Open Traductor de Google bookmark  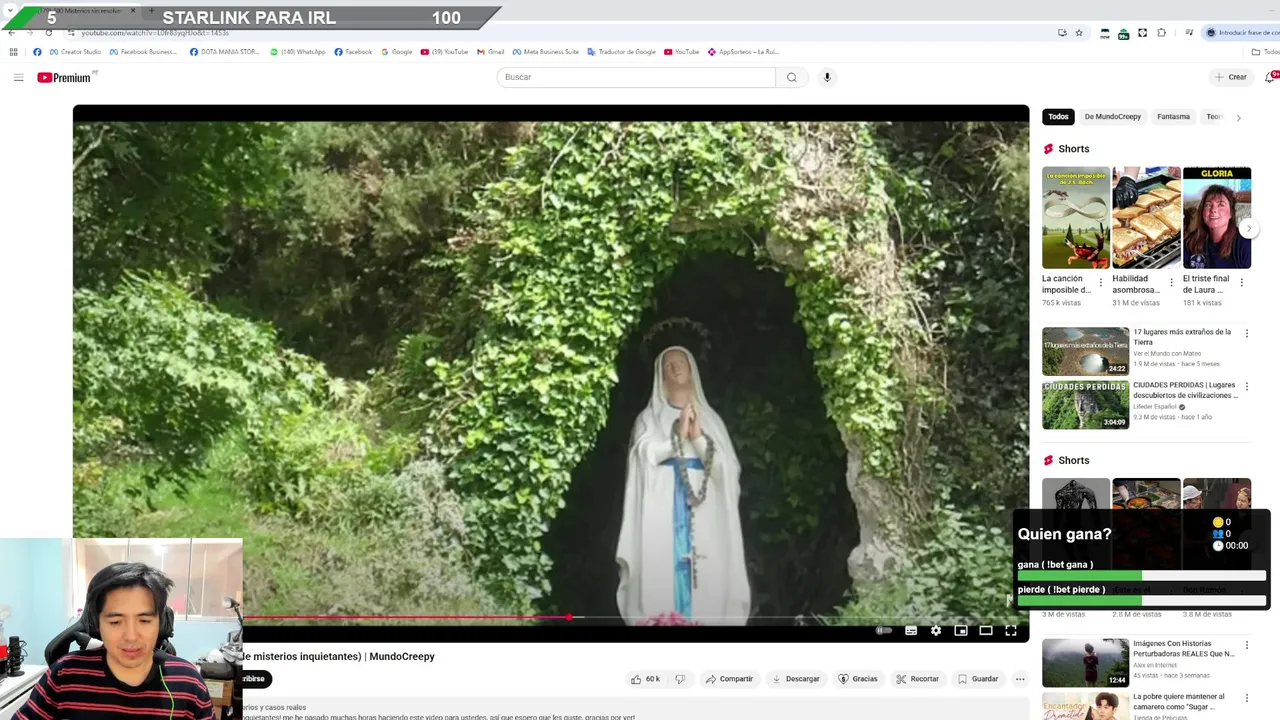(x=621, y=52)
